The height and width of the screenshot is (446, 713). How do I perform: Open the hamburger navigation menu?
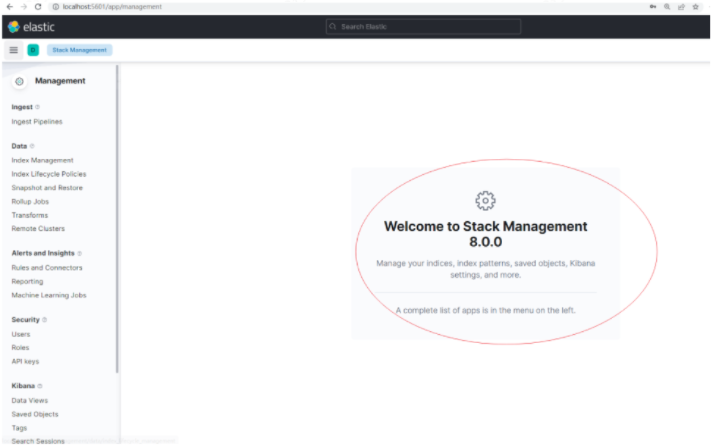point(14,50)
